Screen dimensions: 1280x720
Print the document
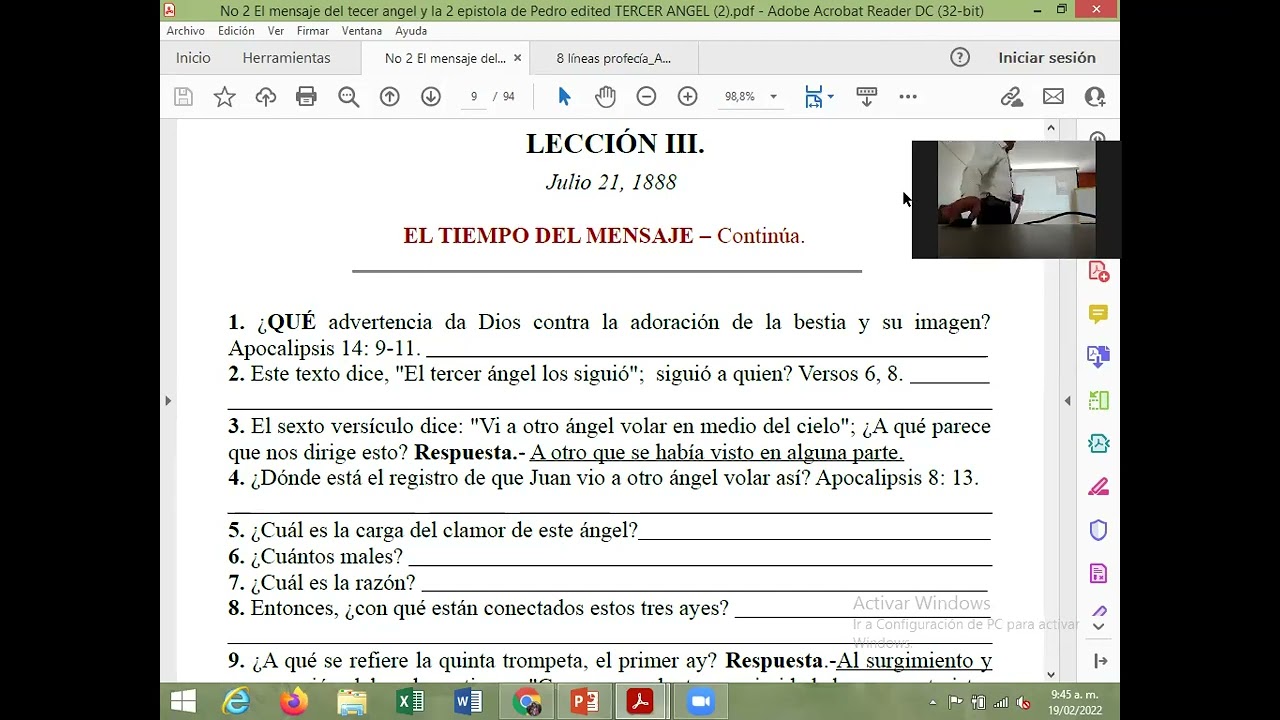(x=307, y=97)
